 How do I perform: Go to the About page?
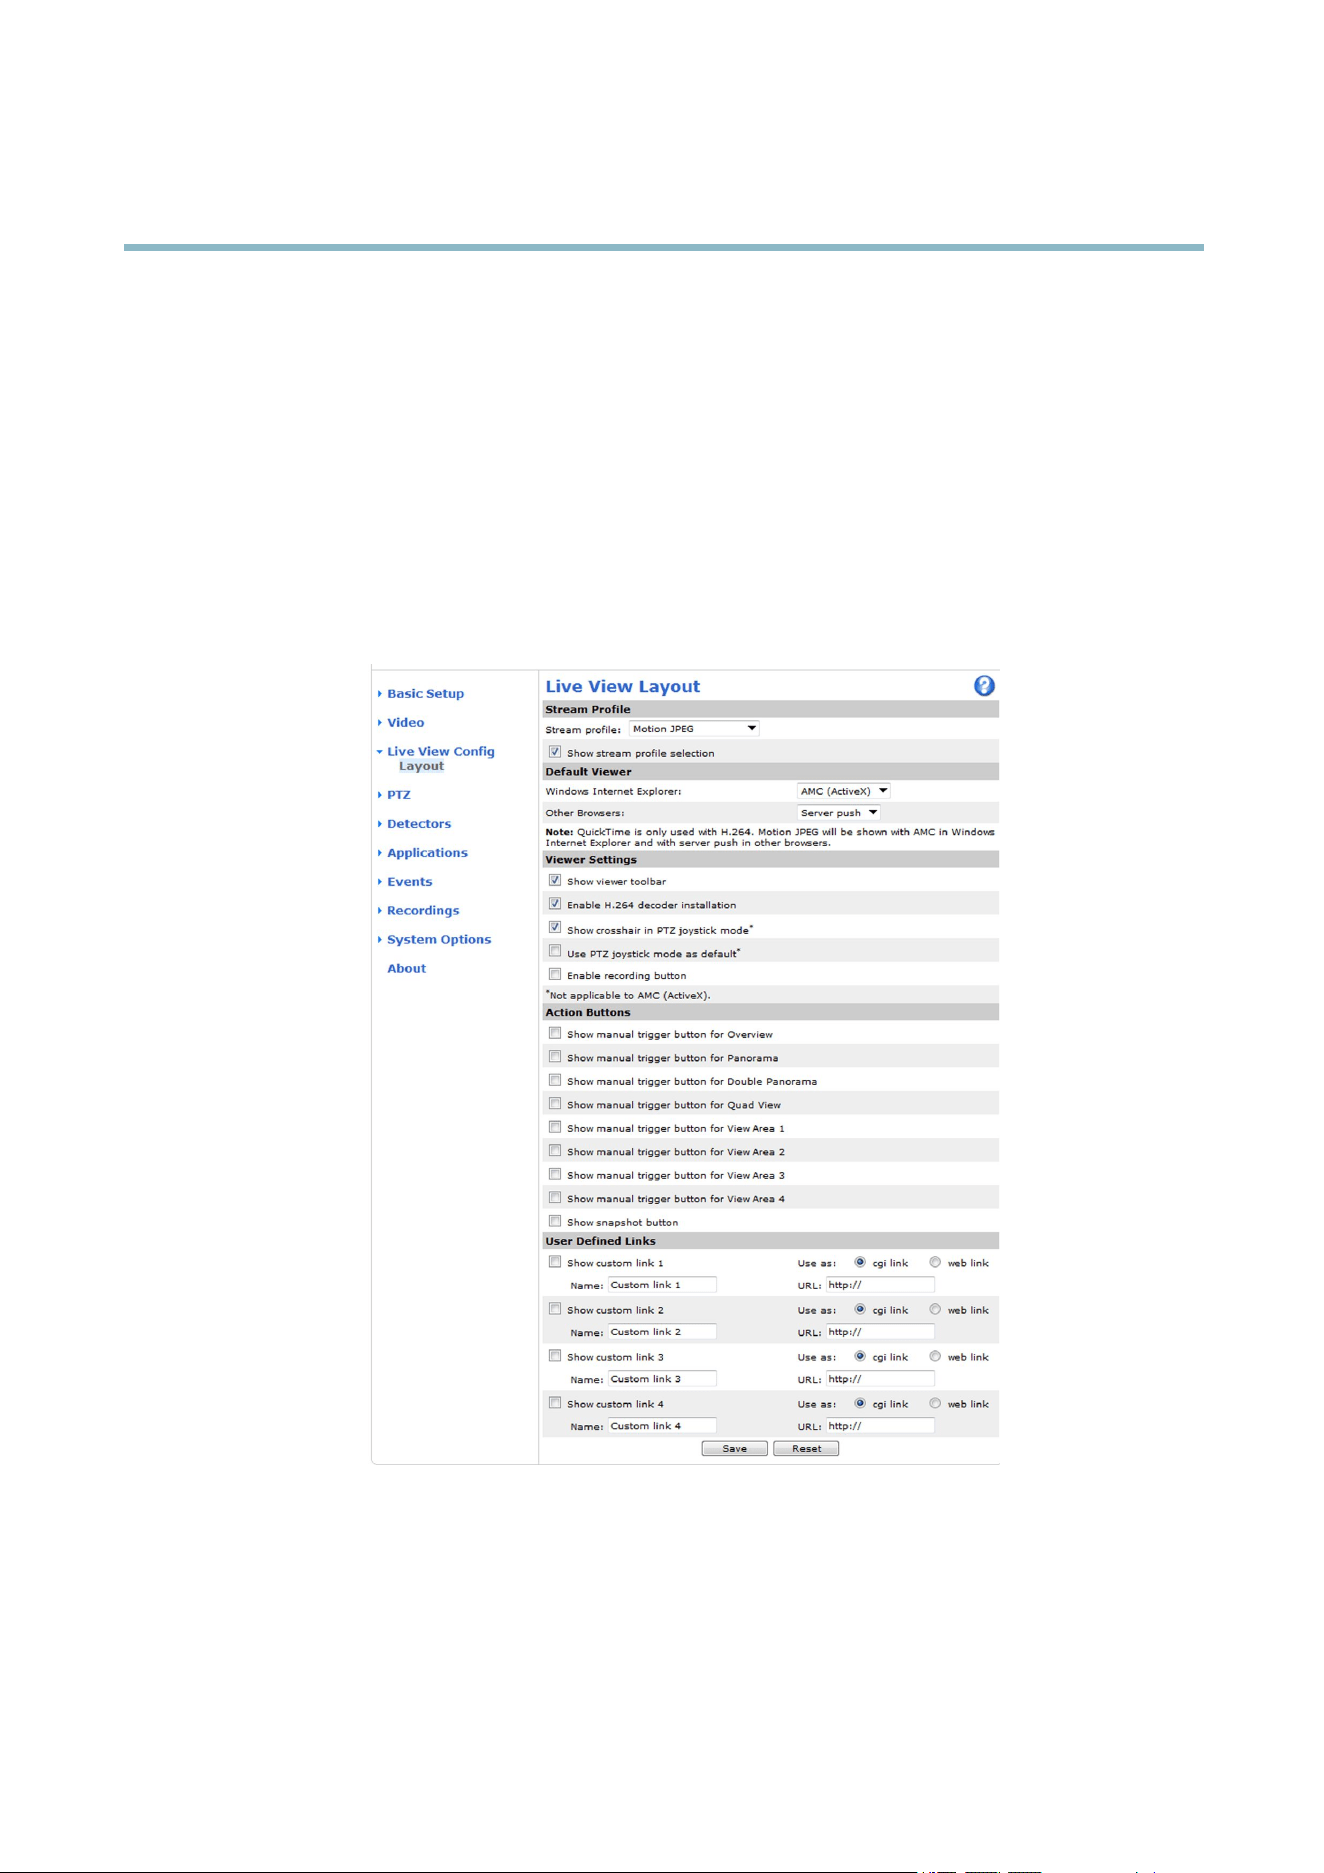[407, 969]
